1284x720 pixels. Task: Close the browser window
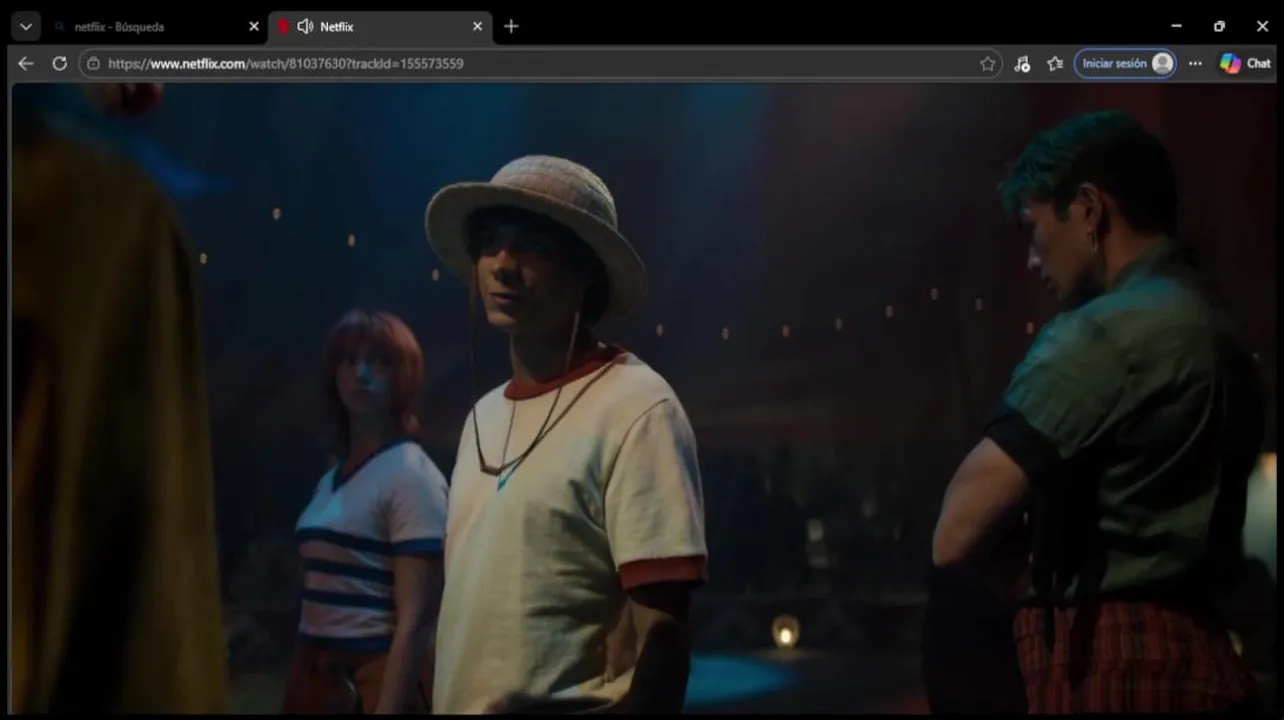(1262, 27)
